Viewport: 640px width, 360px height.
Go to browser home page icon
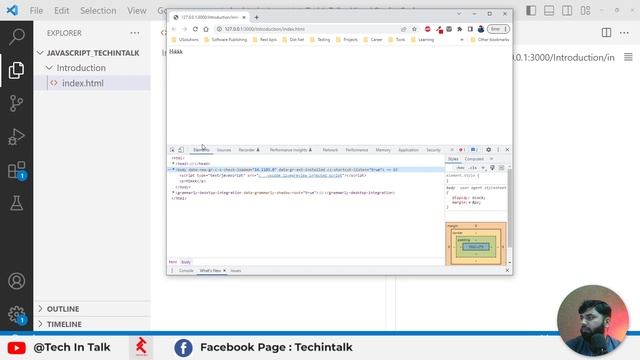(x=206, y=29)
